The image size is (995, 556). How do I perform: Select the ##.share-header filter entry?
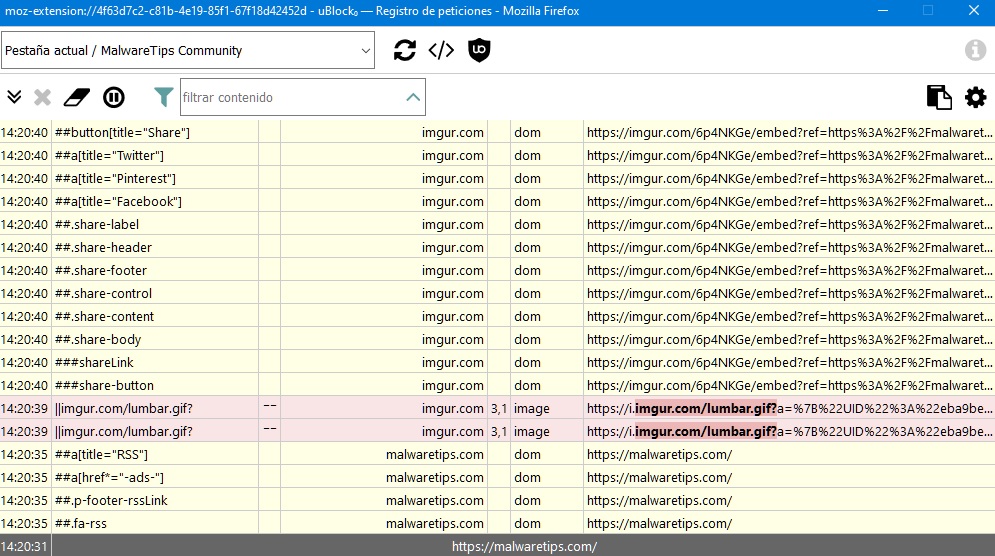pyautogui.click(x=103, y=248)
